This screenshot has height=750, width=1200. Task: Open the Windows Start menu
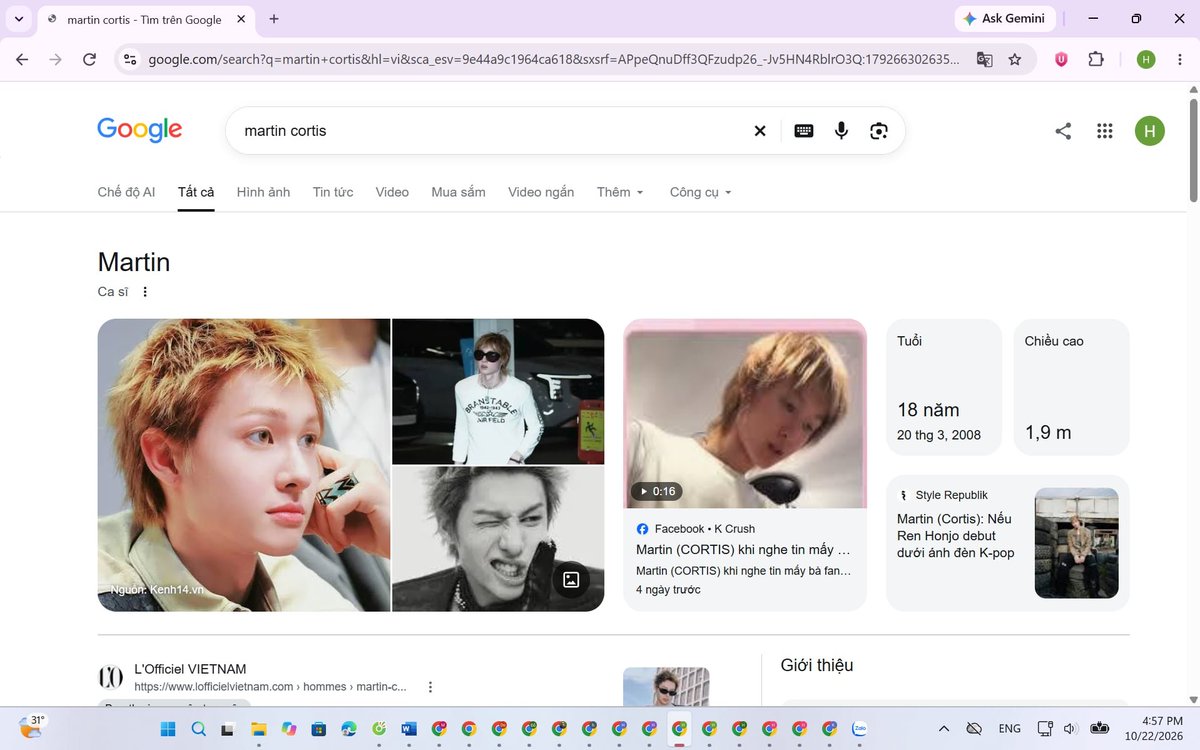pyautogui.click(x=168, y=728)
